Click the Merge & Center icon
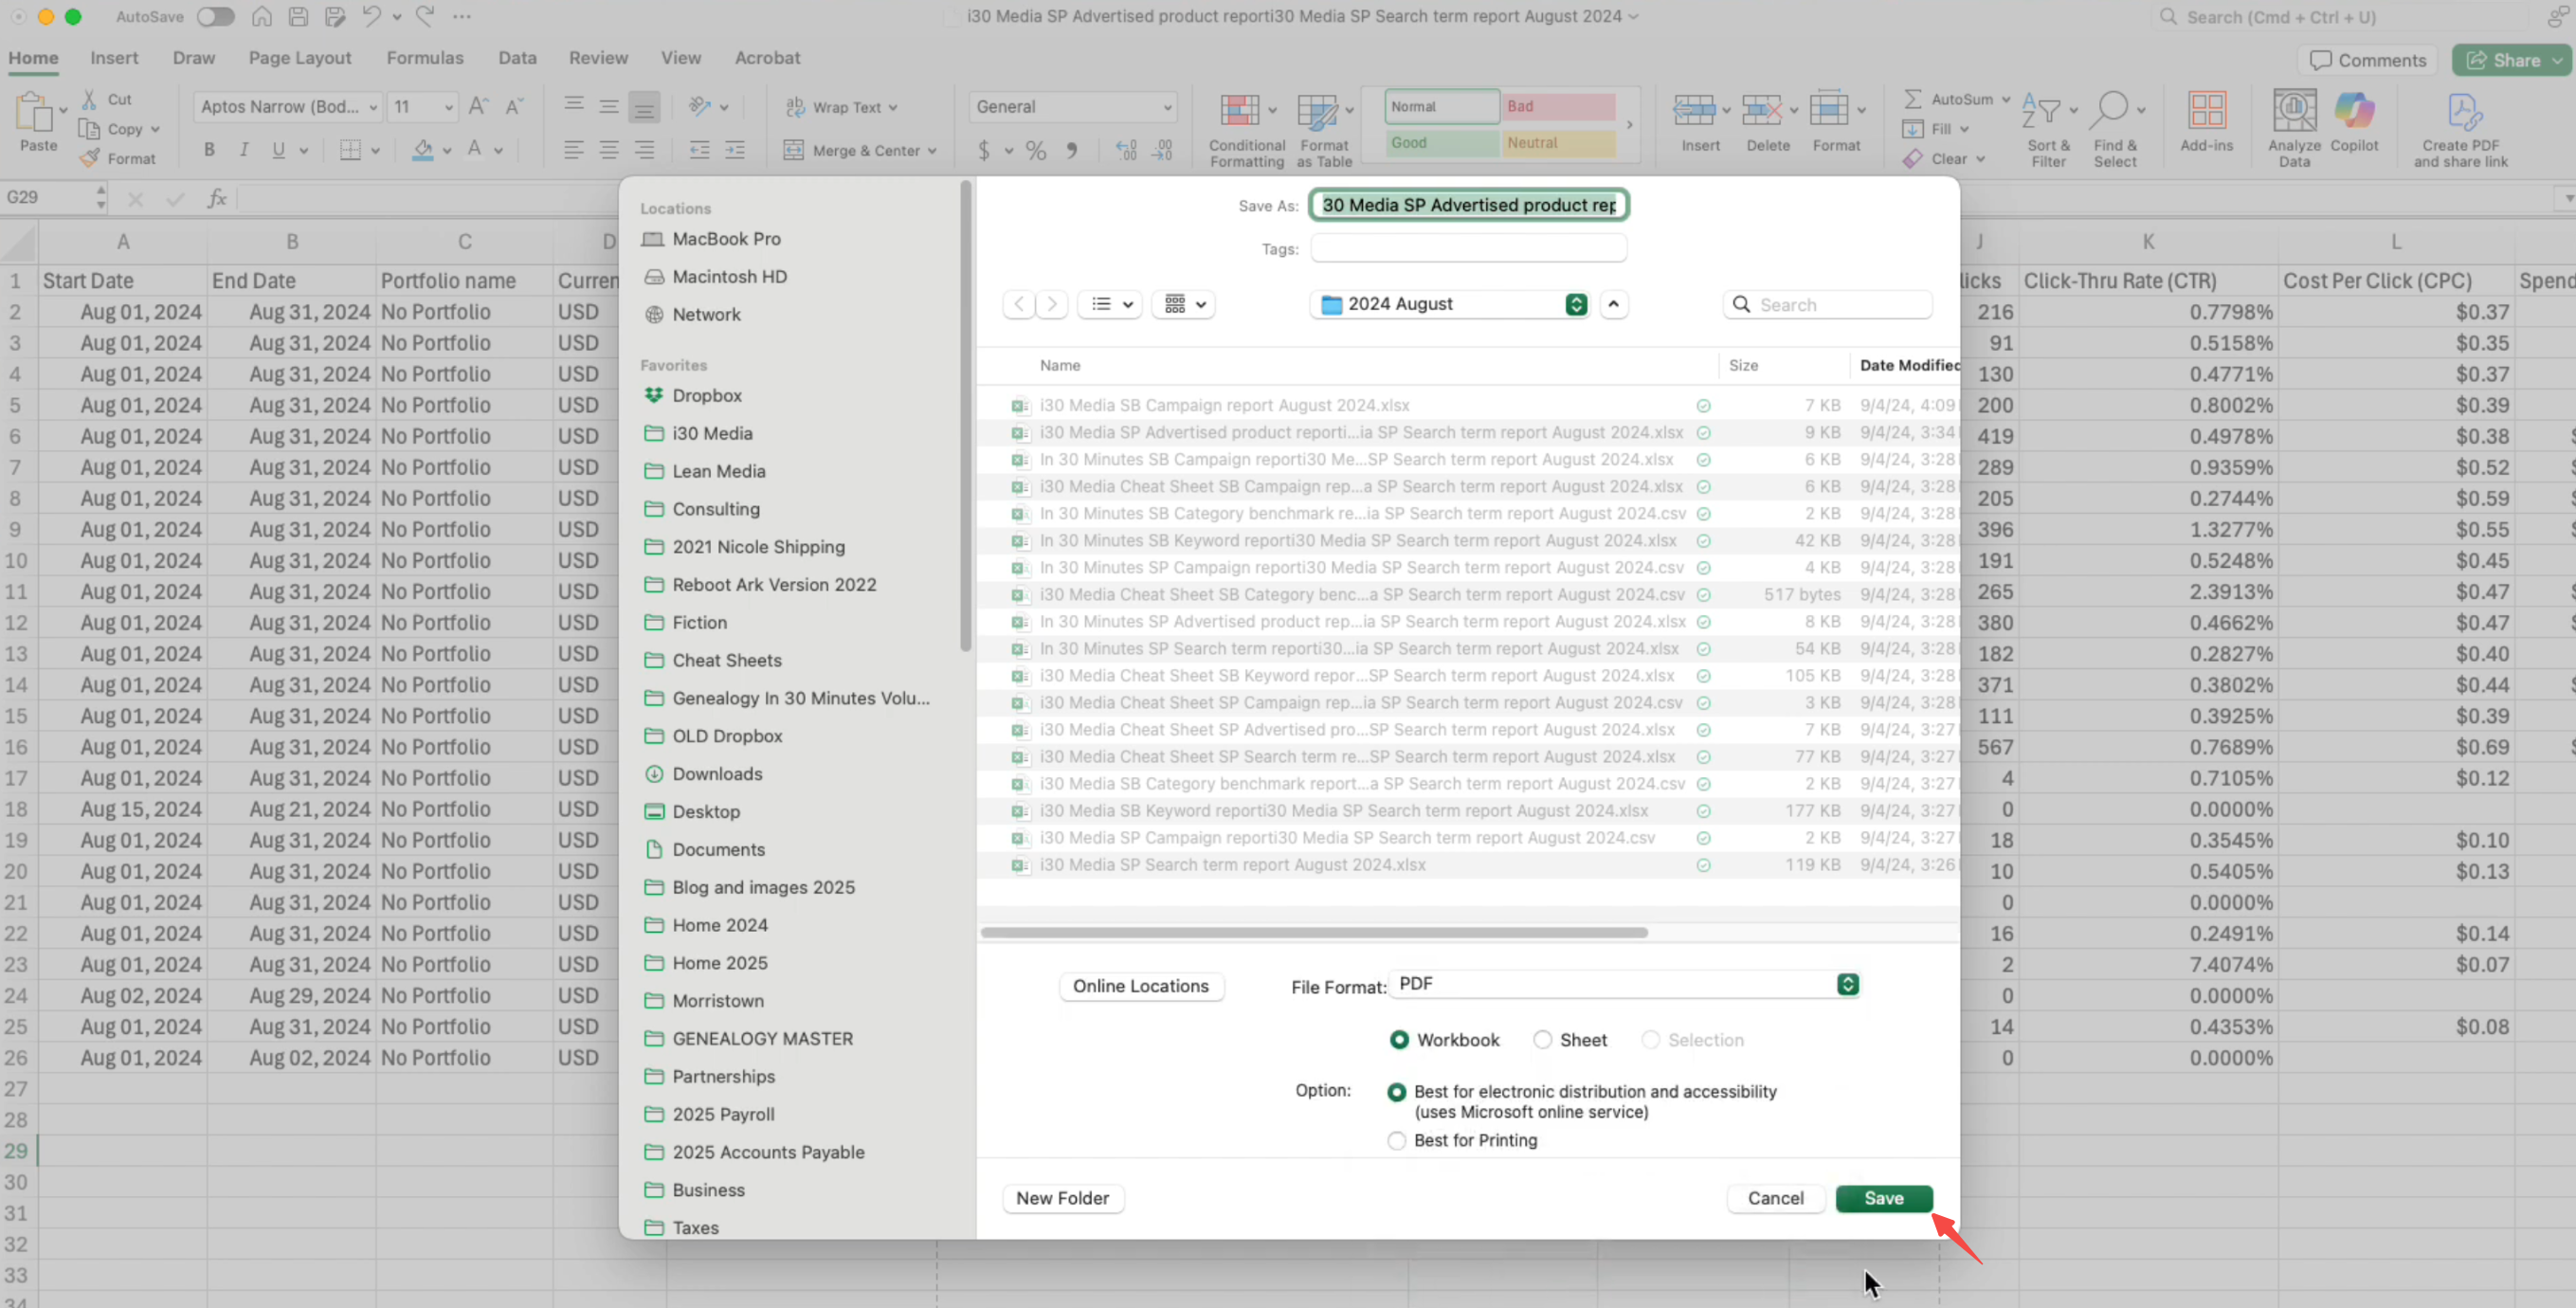The width and height of the screenshot is (2576, 1308). 794,150
